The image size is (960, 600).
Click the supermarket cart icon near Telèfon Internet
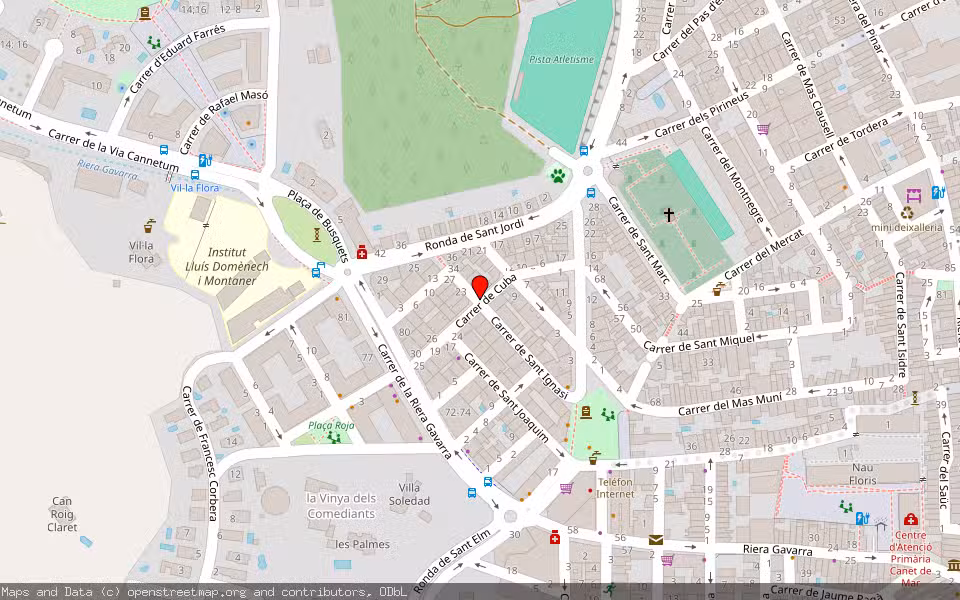coord(565,488)
